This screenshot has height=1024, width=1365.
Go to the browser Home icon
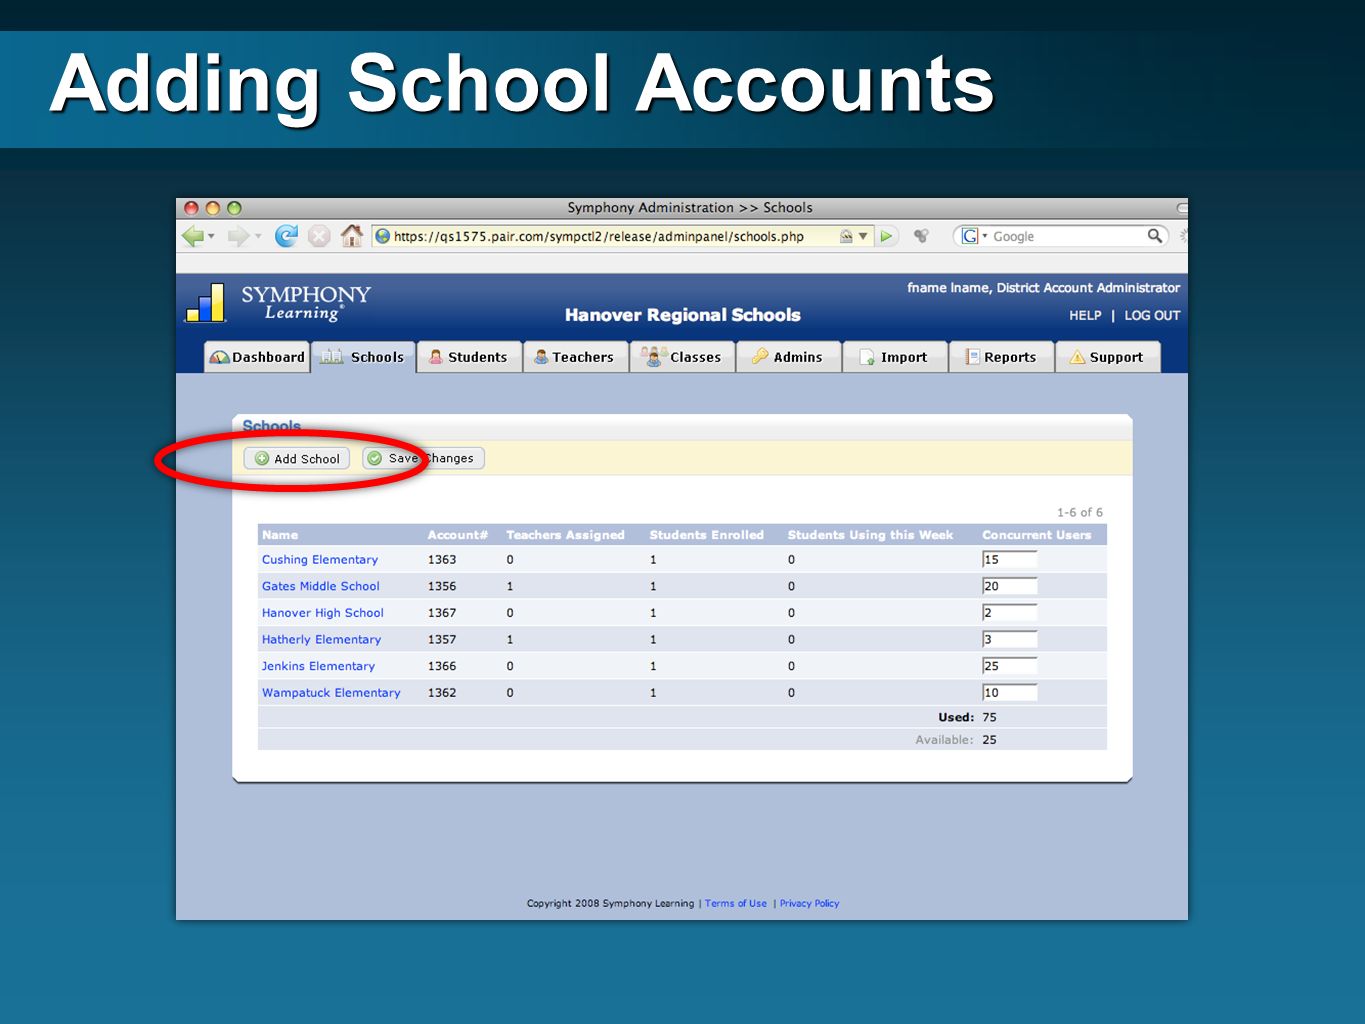point(352,235)
